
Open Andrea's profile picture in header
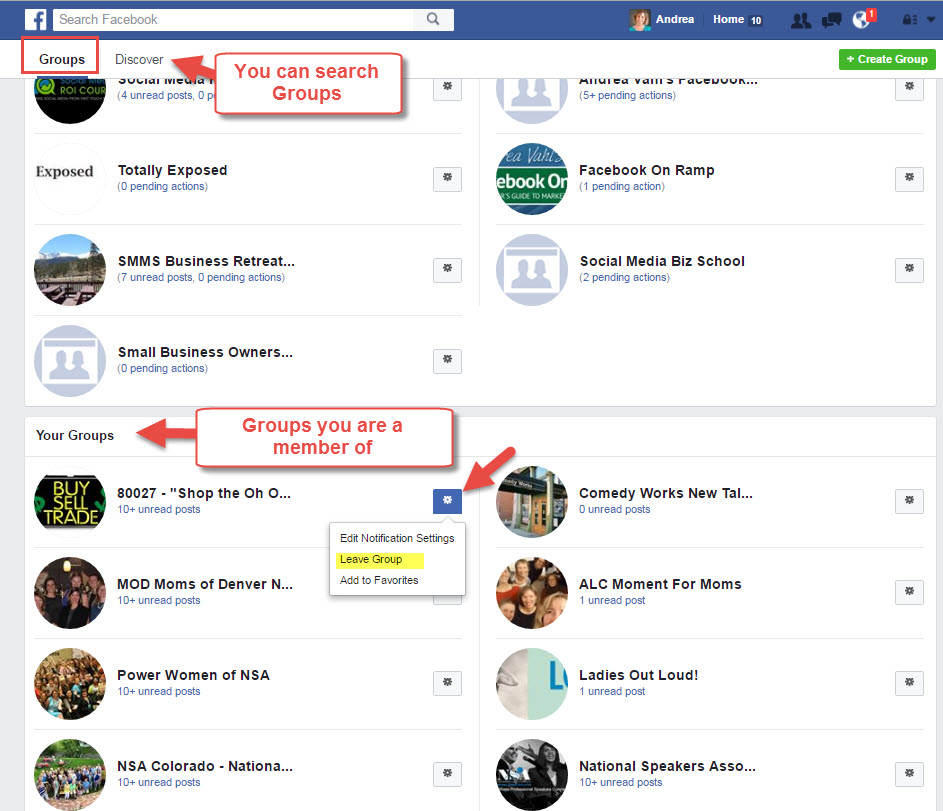coord(640,19)
